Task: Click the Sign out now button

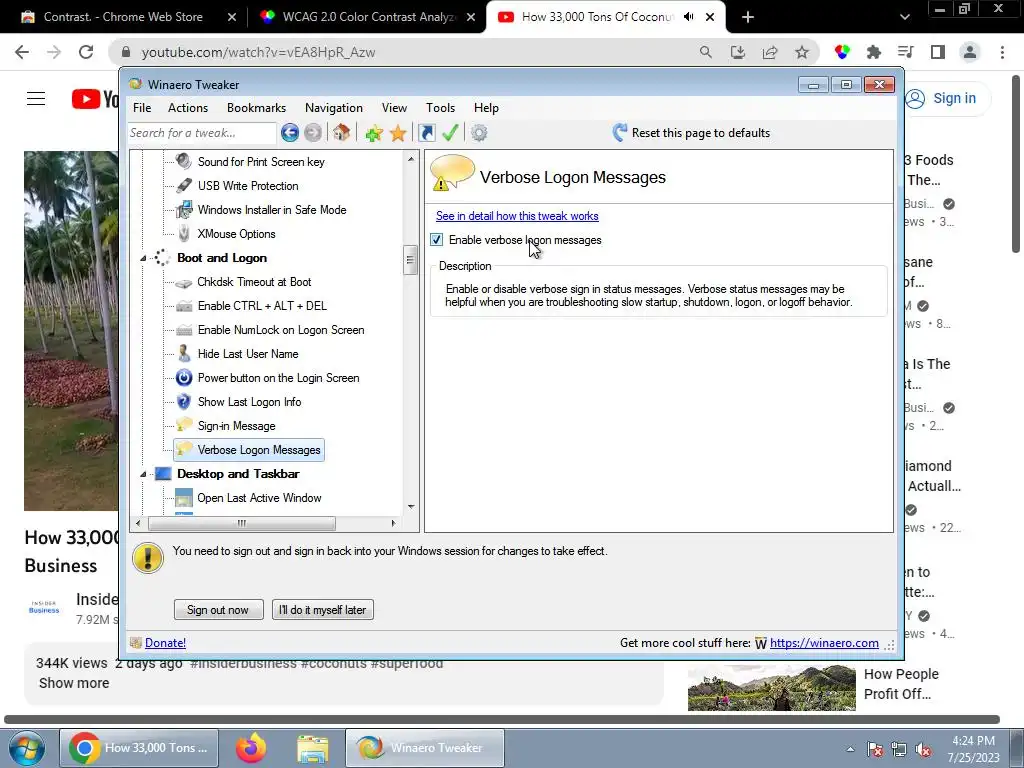Action: point(218,609)
